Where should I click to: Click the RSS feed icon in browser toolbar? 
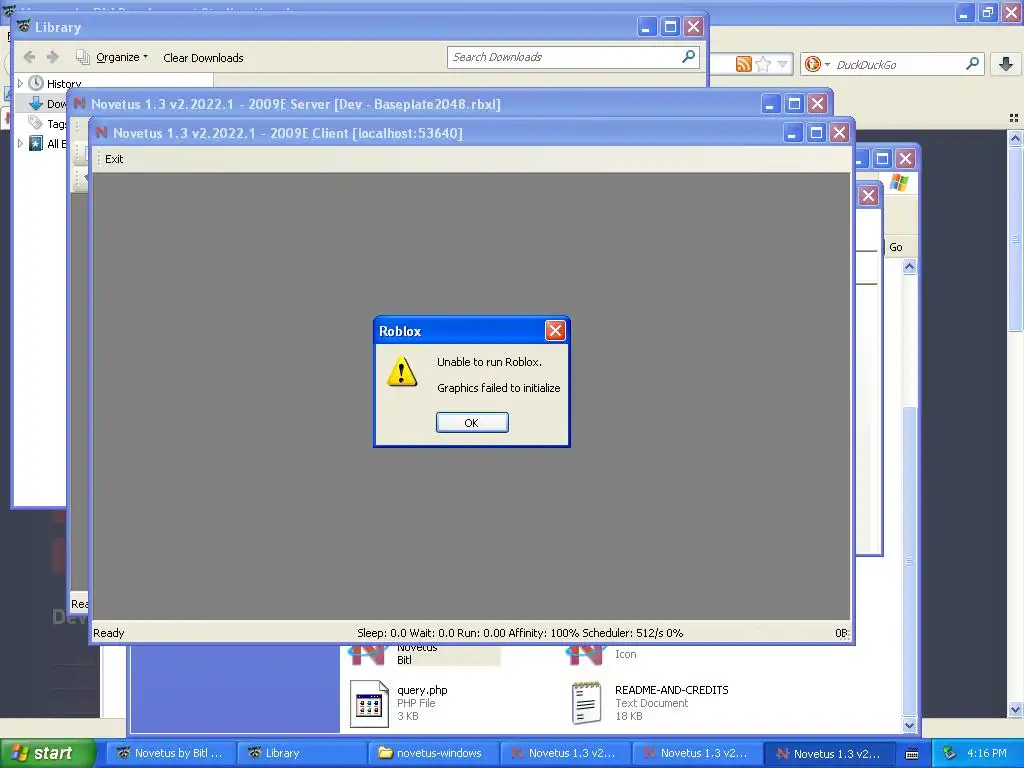(x=743, y=64)
